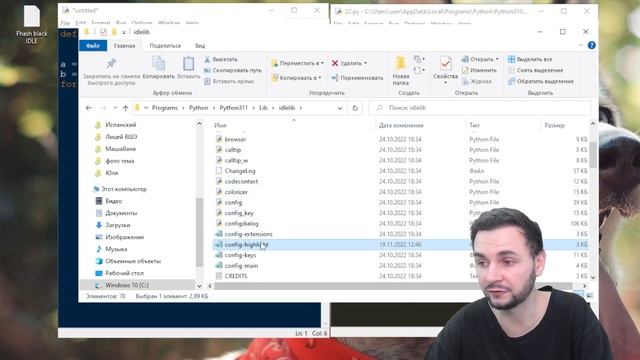Switch to the Вид tab

point(200,46)
